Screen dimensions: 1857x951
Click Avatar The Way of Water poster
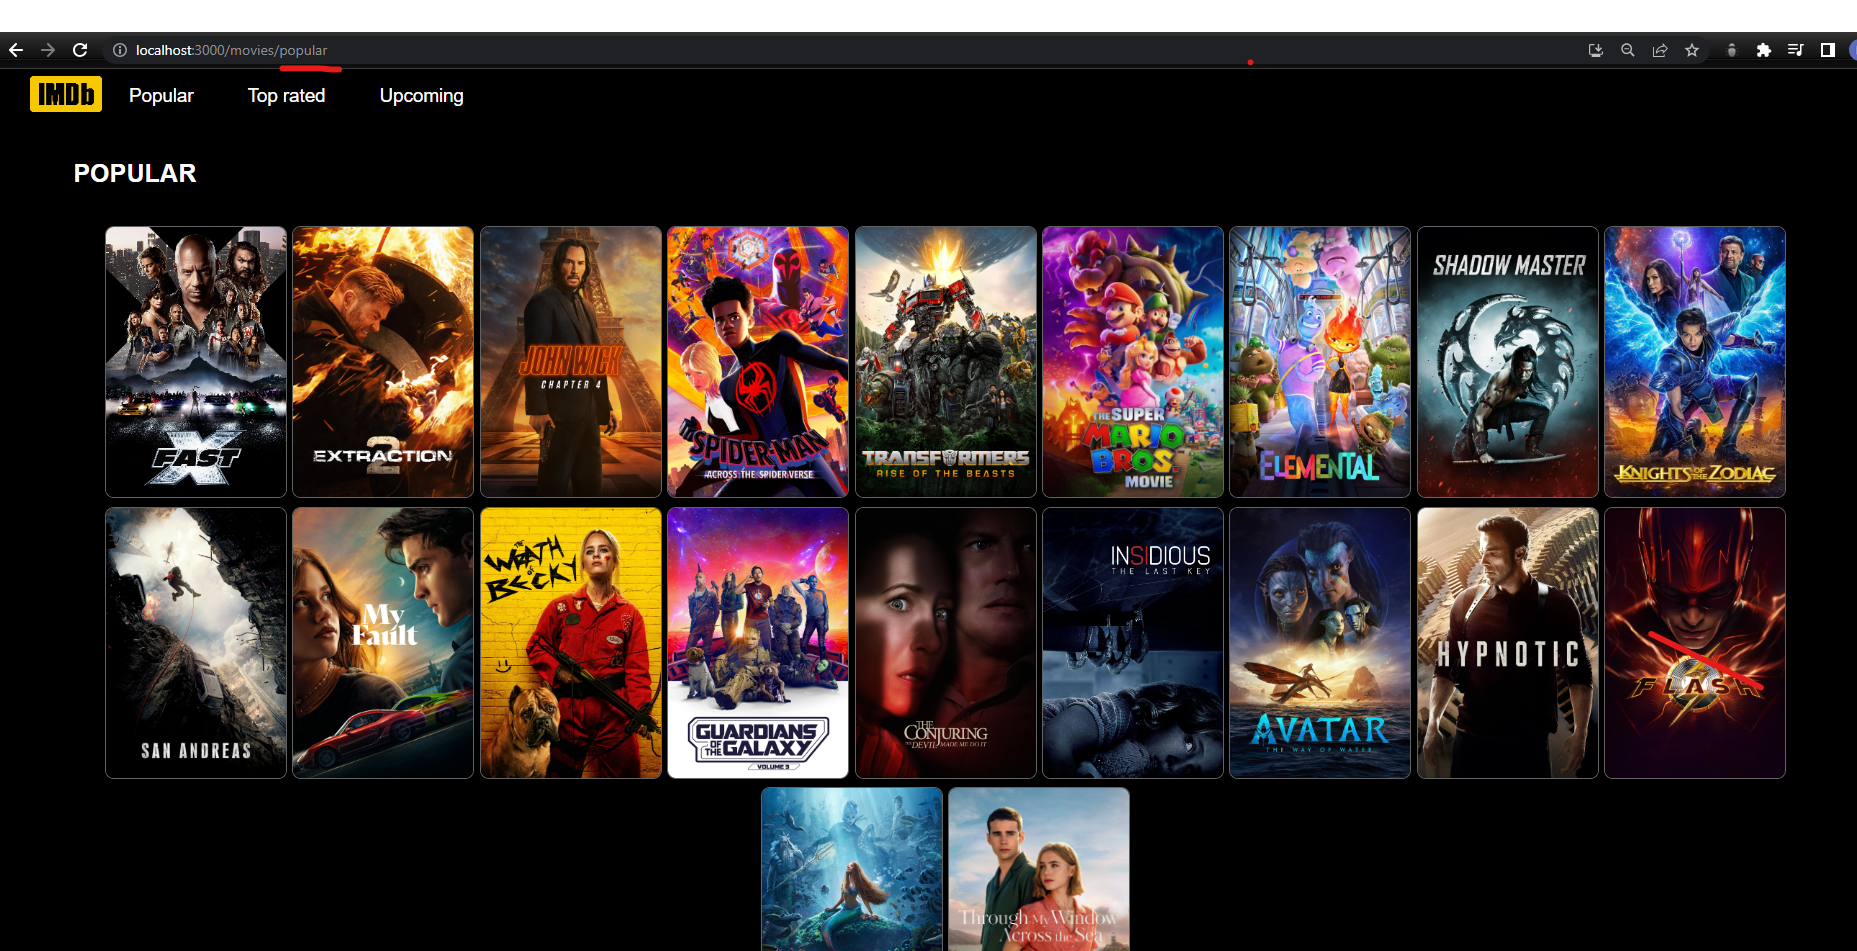1320,643
